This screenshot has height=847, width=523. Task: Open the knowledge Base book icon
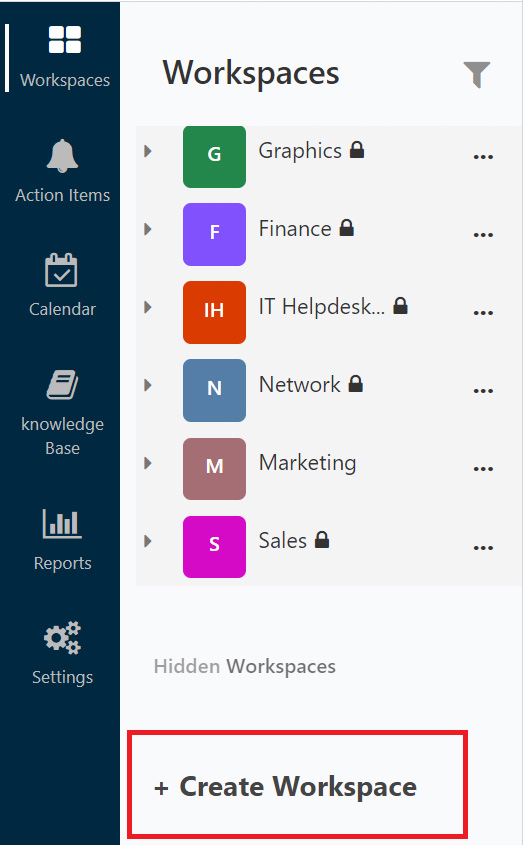tap(62, 385)
